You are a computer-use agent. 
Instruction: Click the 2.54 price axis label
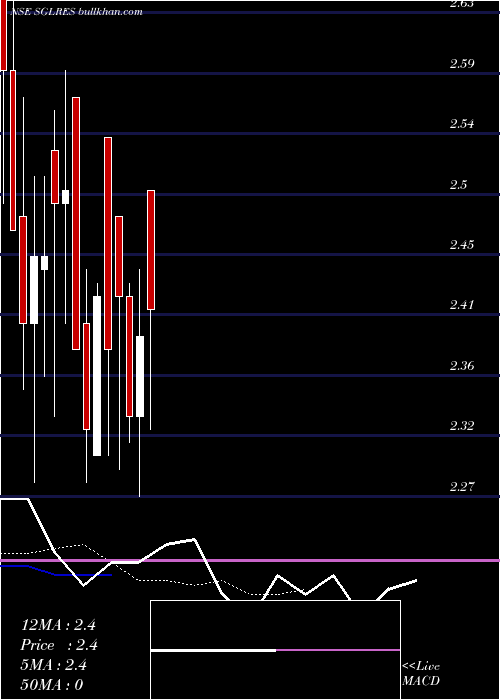coord(462,124)
